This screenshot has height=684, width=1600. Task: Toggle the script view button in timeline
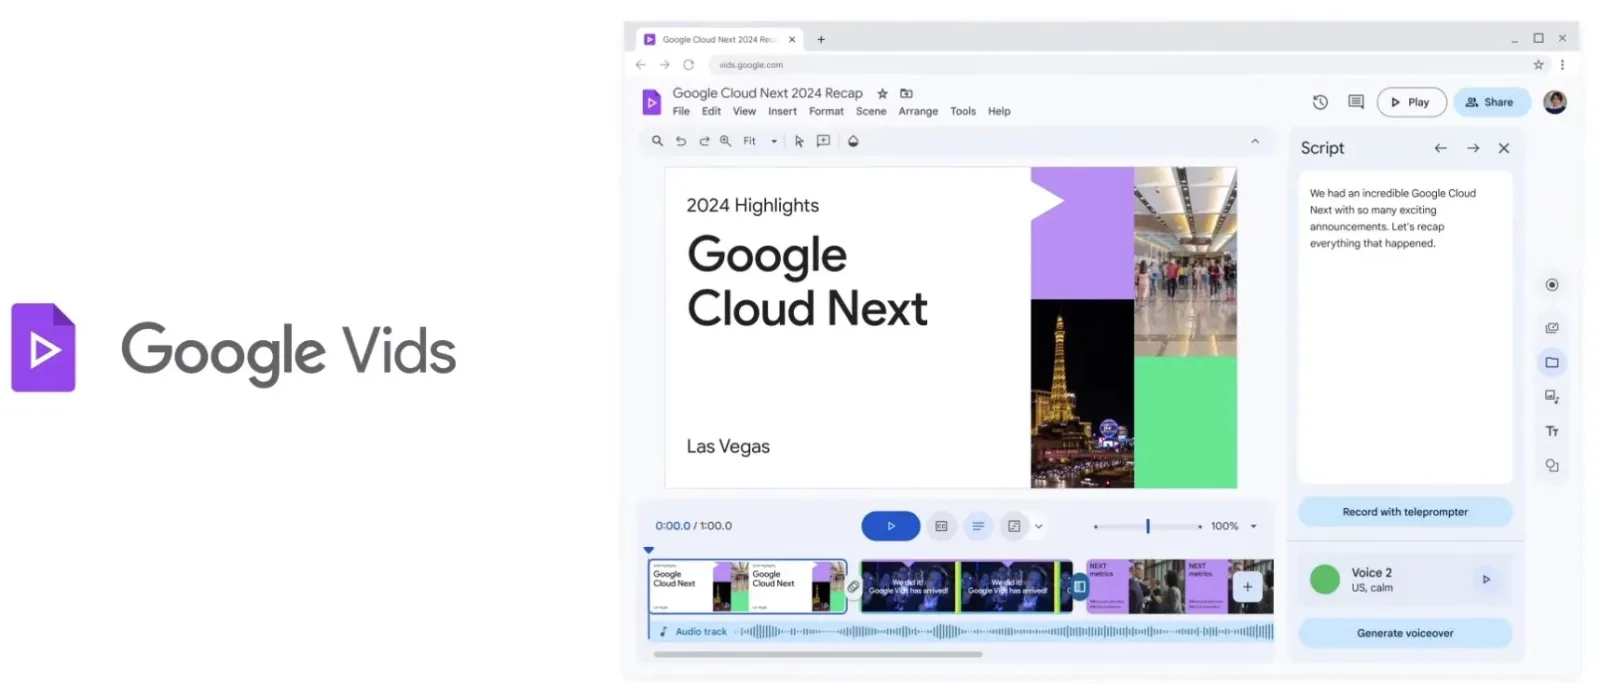coord(978,526)
